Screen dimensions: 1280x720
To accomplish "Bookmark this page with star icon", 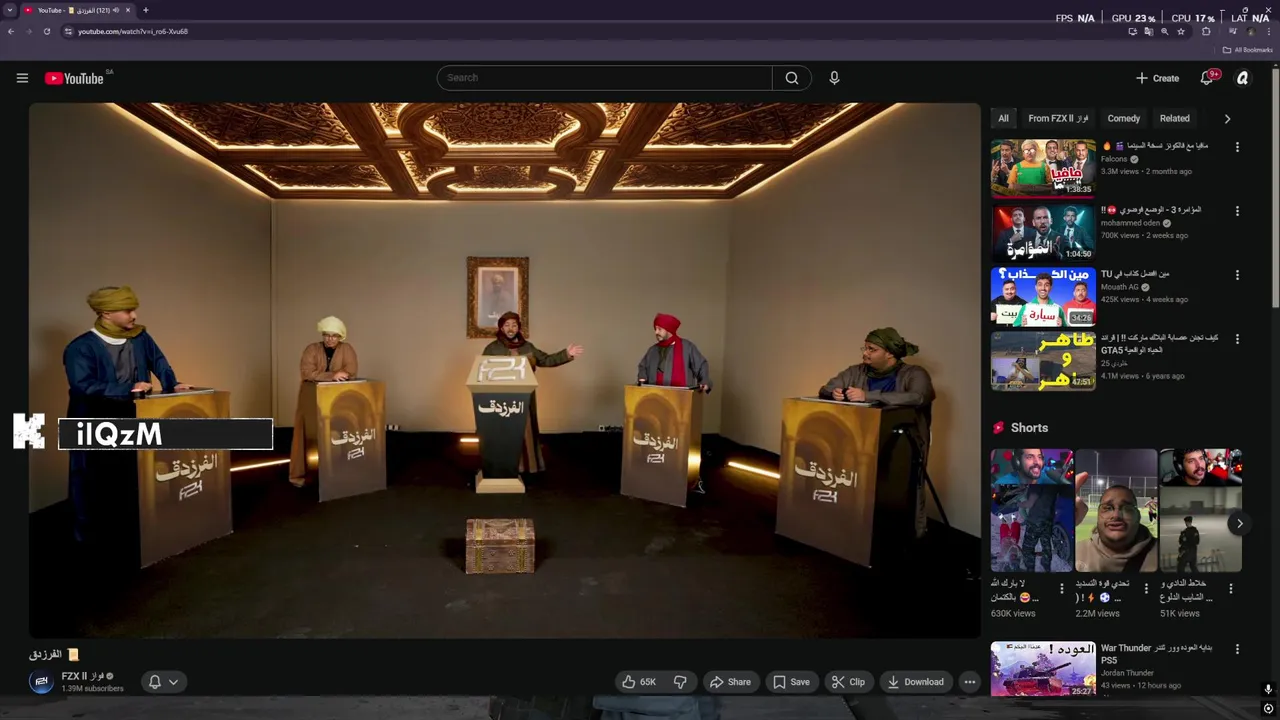I will (x=1181, y=31).
